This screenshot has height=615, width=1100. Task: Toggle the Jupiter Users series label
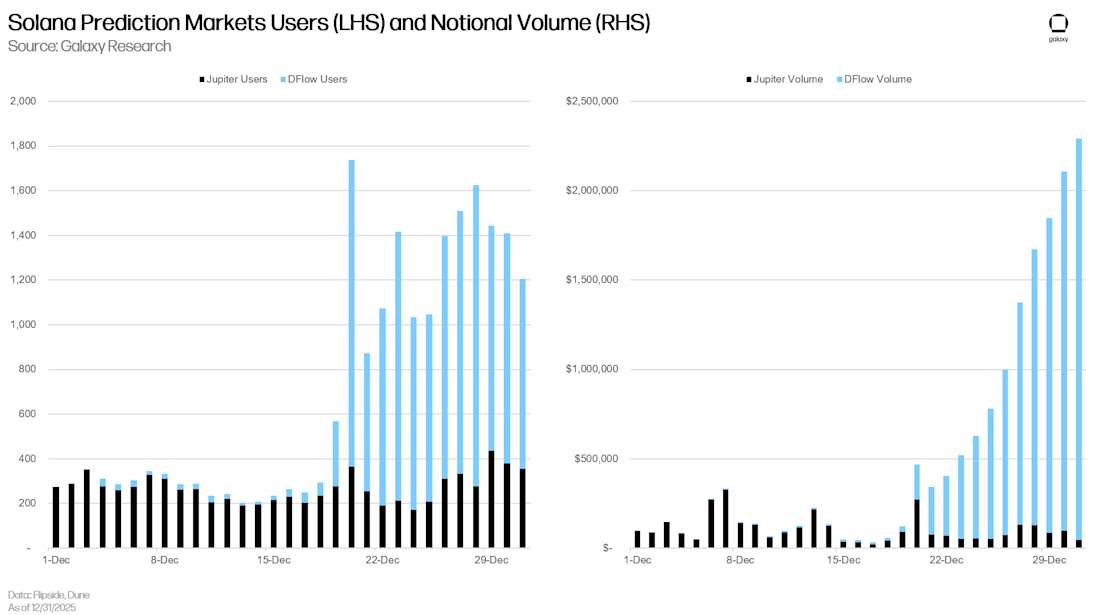239,79
